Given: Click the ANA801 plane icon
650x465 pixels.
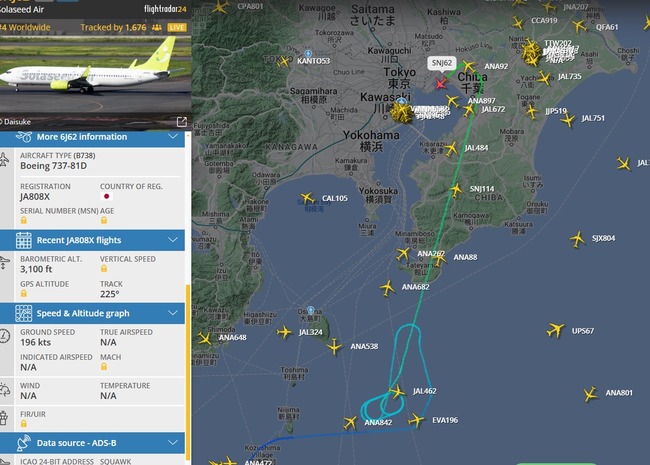Looking at the screenshot, I should point(590,394).
